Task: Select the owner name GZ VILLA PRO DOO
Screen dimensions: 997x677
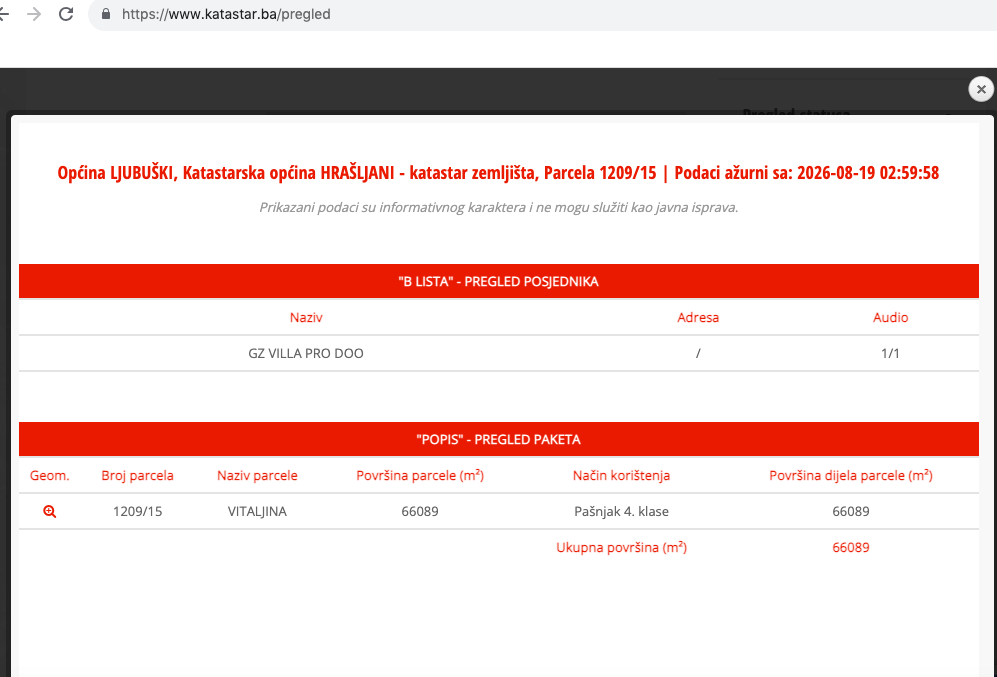Action: click(x=306, y=353)
